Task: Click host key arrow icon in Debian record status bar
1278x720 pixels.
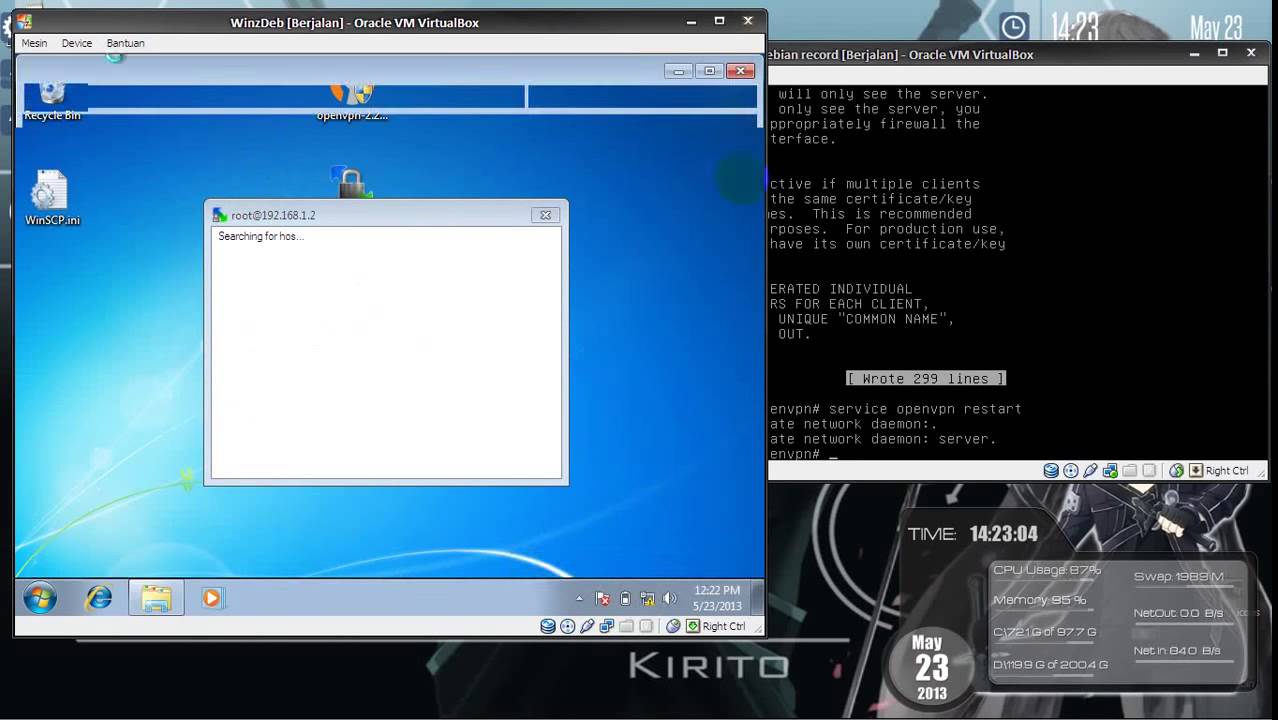Action: coord(1196,471)
